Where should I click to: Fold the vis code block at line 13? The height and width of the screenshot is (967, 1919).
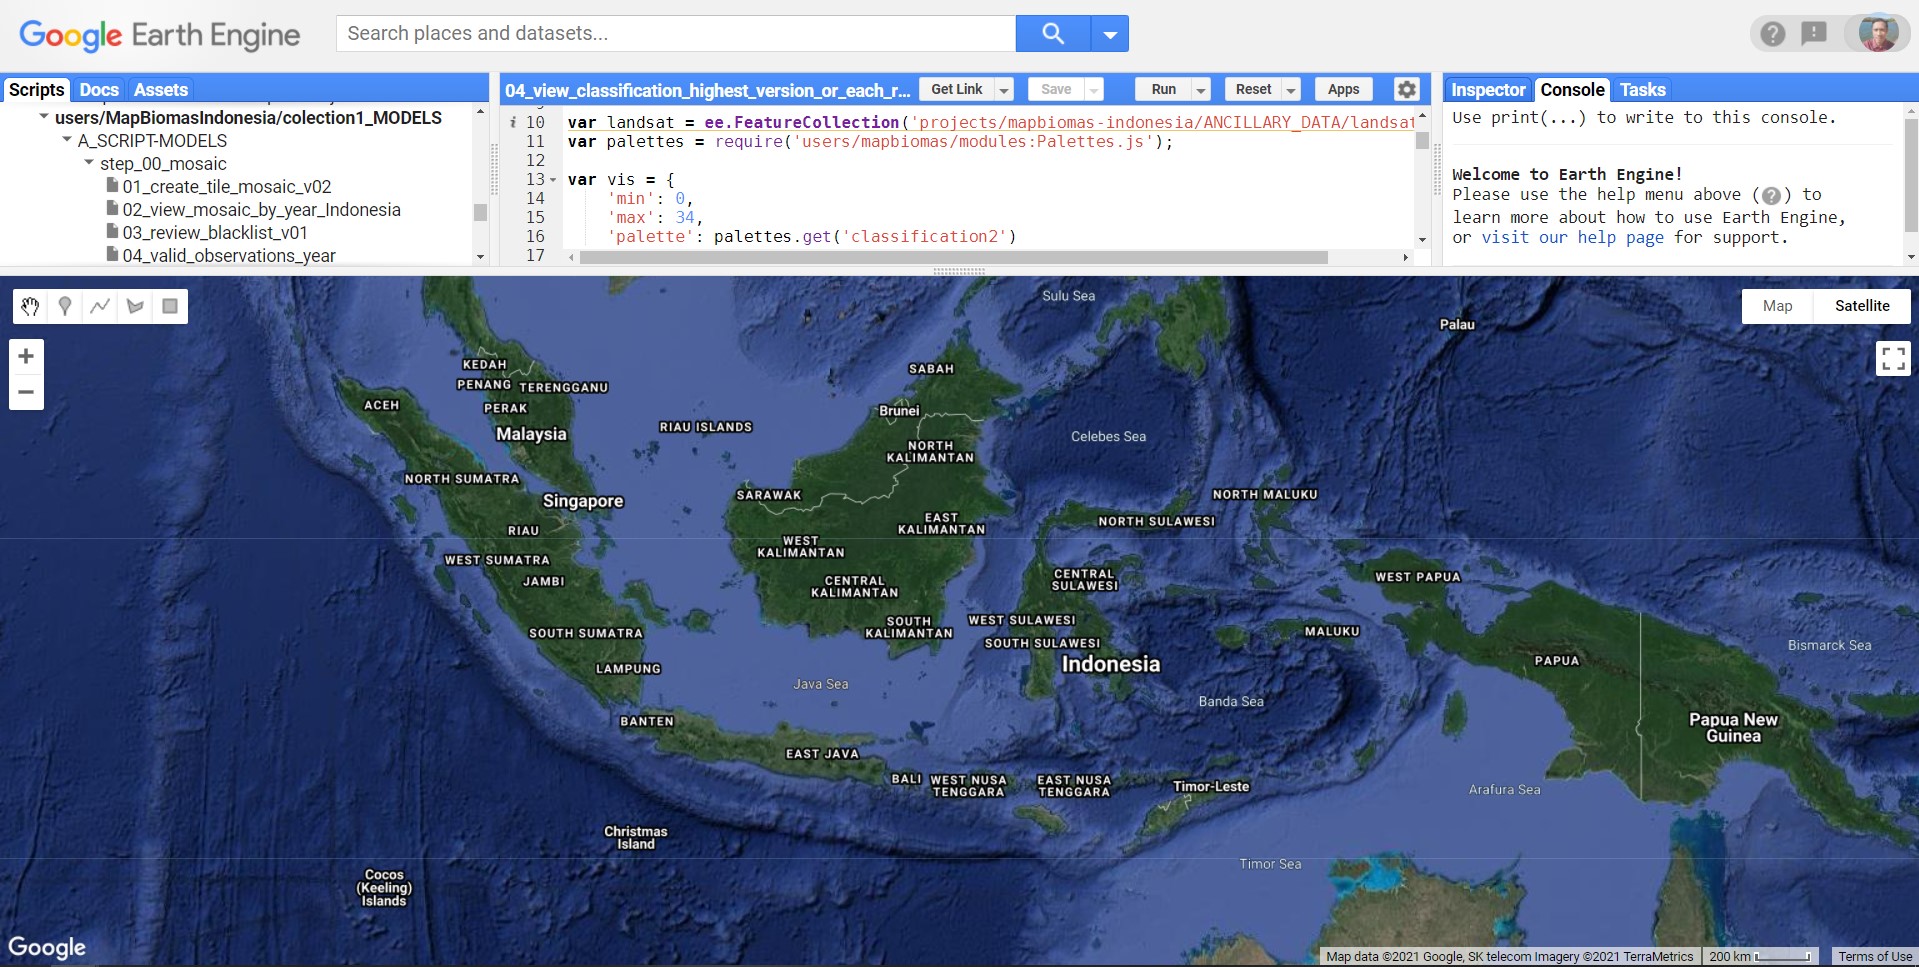[553, 180]
